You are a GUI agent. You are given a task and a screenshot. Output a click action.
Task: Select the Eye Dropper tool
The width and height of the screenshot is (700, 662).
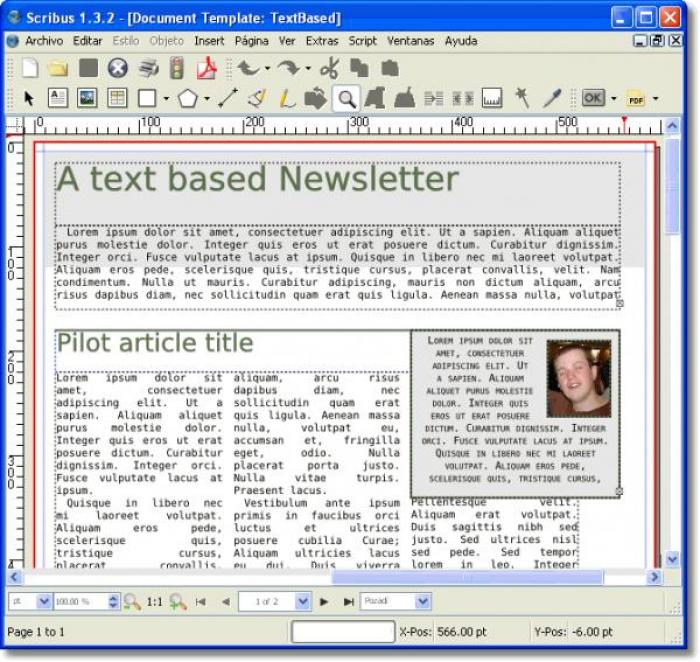pos(552,98)
